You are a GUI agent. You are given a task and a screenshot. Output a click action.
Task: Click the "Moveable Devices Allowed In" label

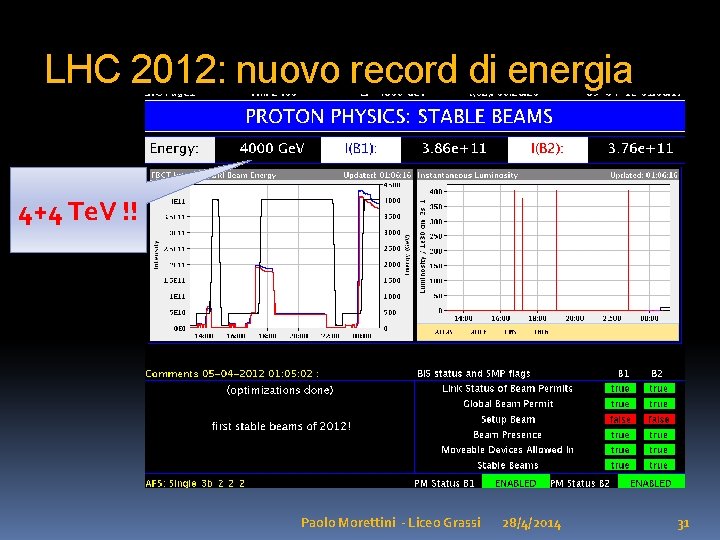(x=507, y=450)
